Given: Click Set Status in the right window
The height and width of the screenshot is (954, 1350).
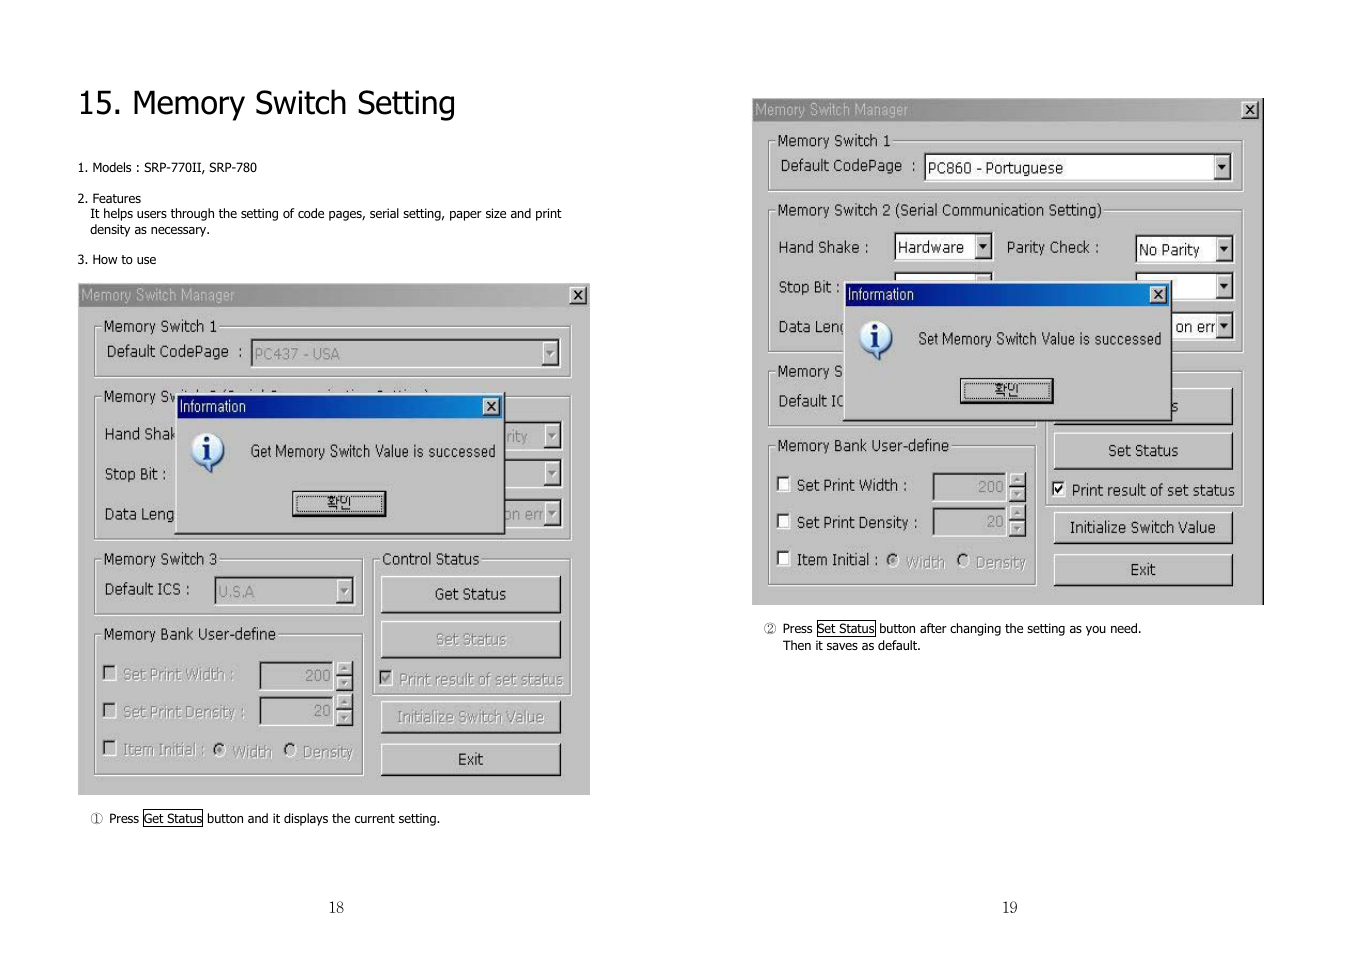Looking at the screenshot, I should tap(1143, 451).
